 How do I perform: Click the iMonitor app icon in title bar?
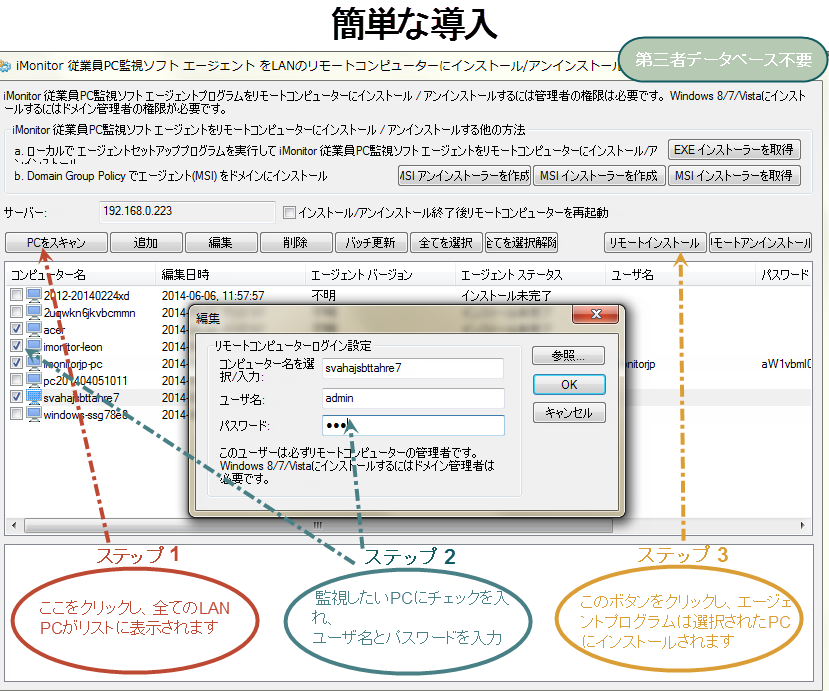tap(5, 66)
